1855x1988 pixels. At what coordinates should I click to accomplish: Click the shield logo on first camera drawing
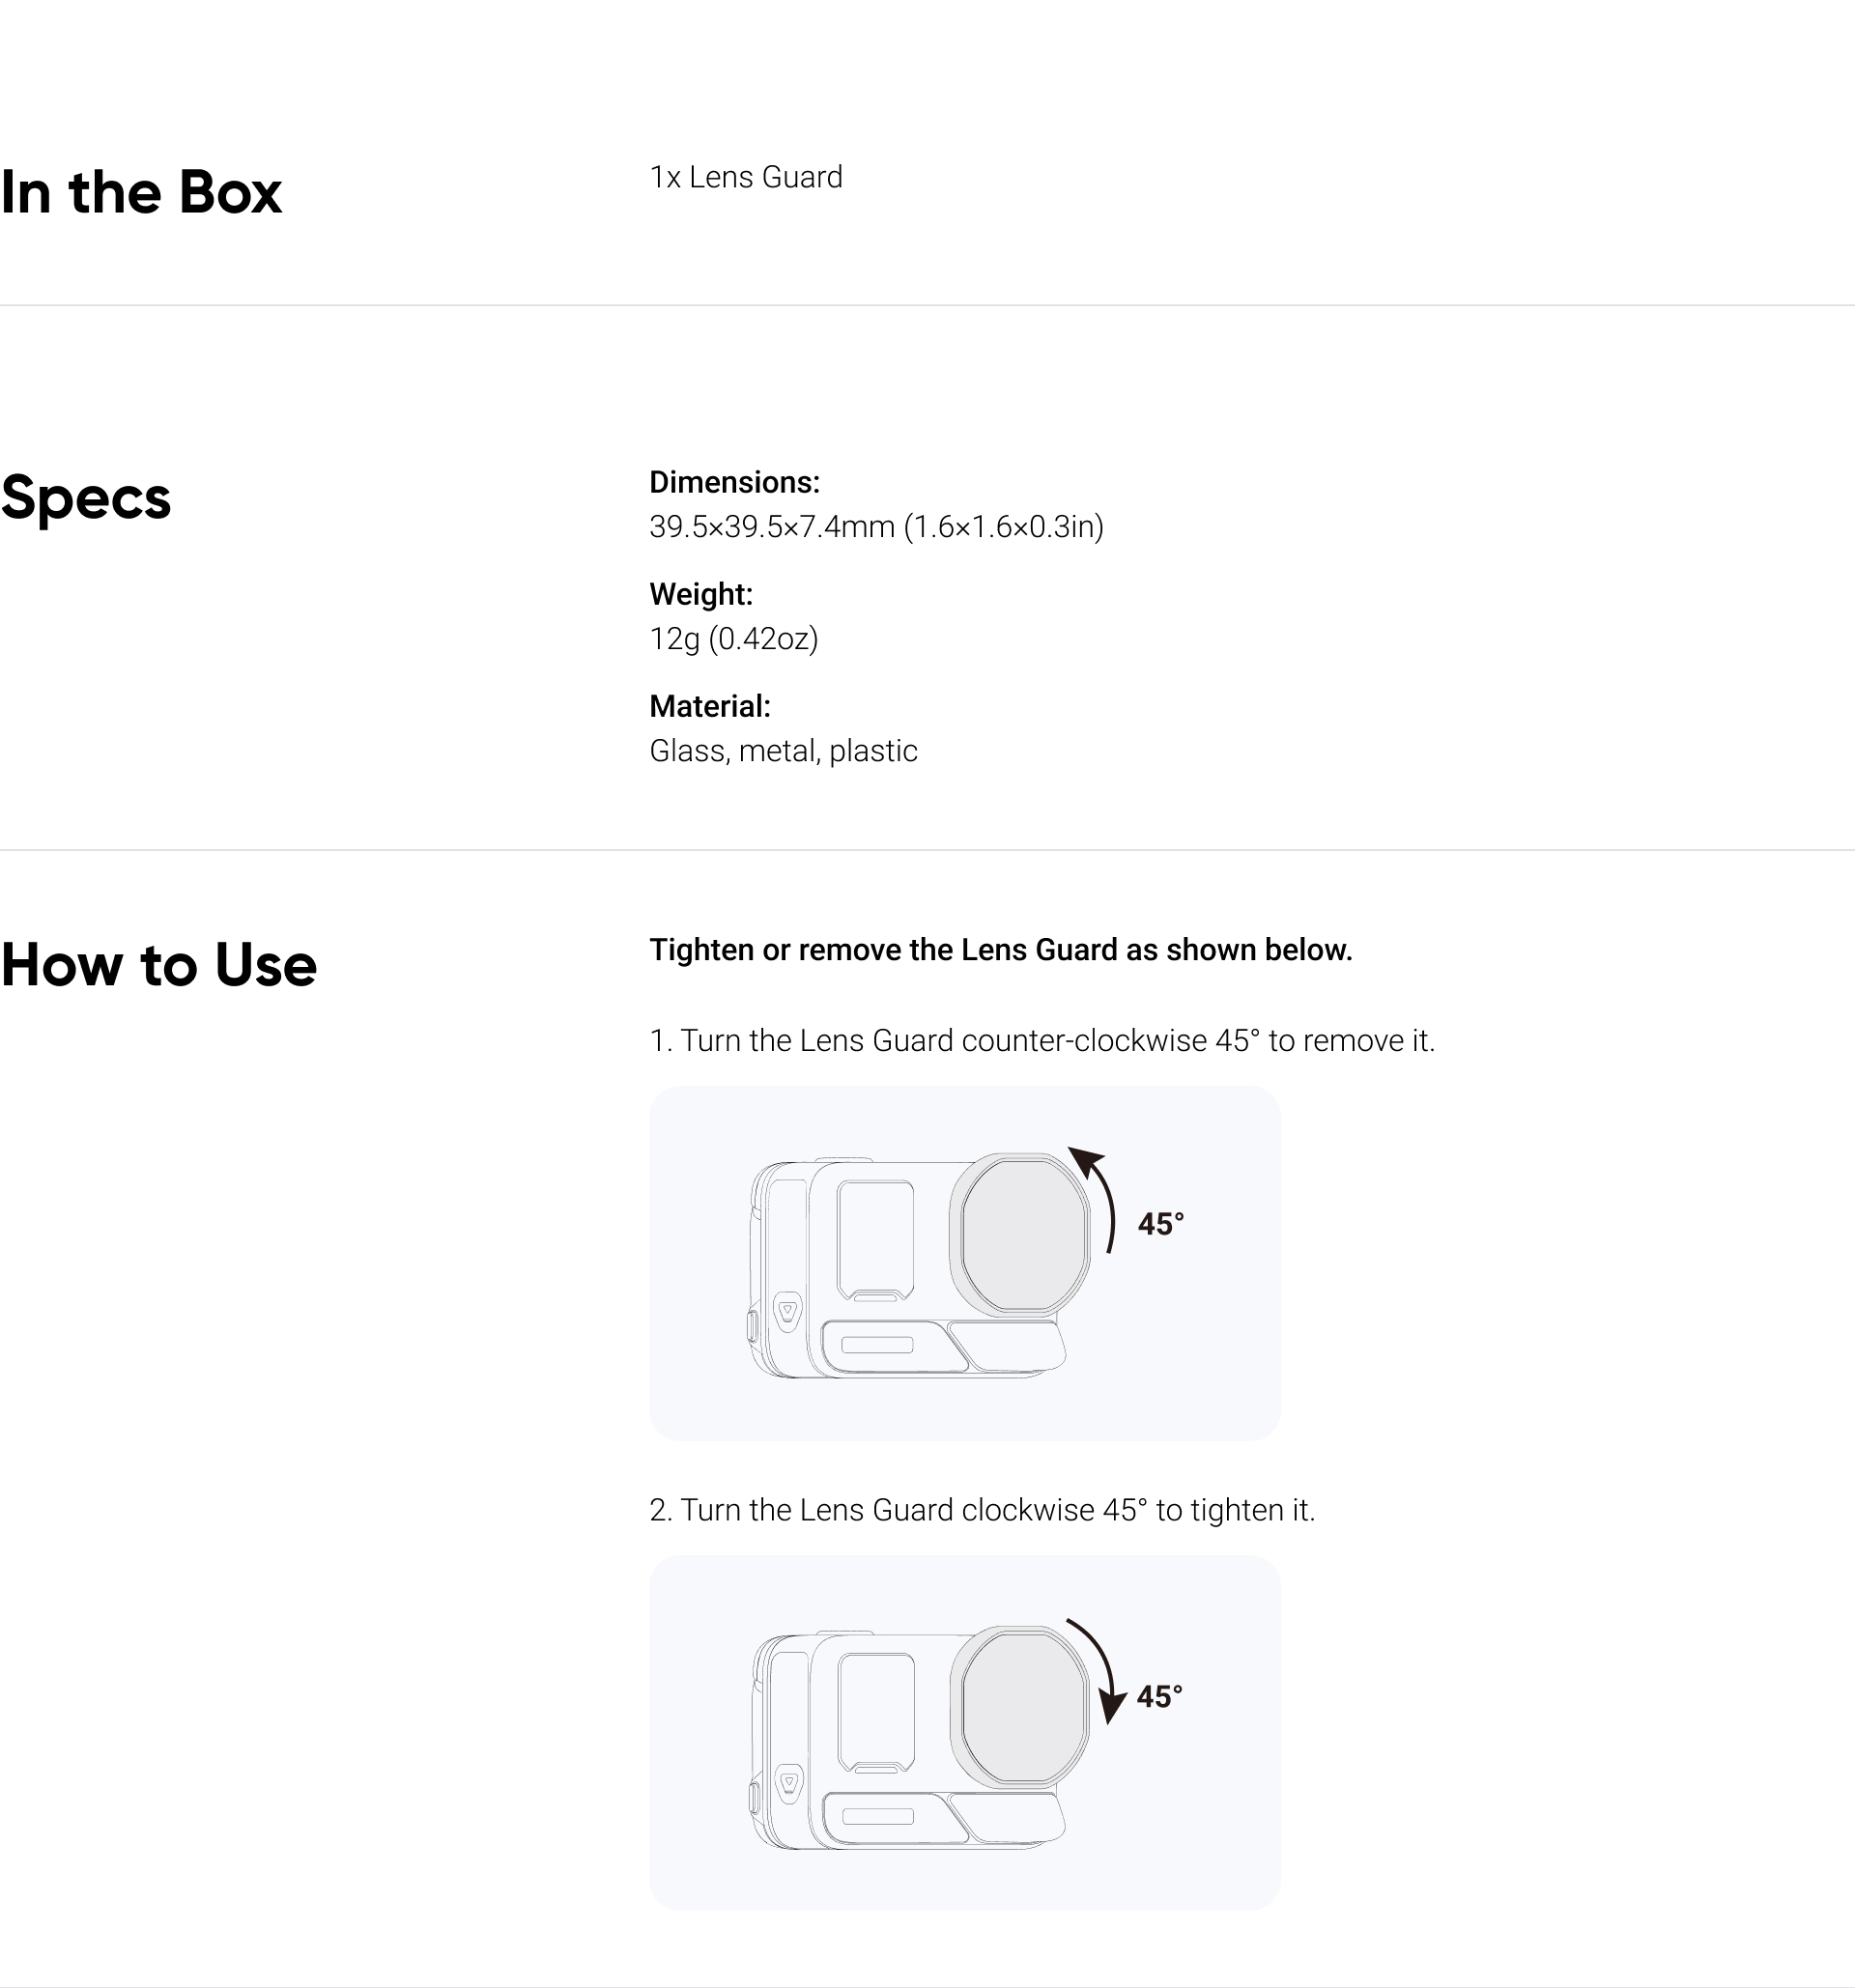click(x=788, y=1311)
